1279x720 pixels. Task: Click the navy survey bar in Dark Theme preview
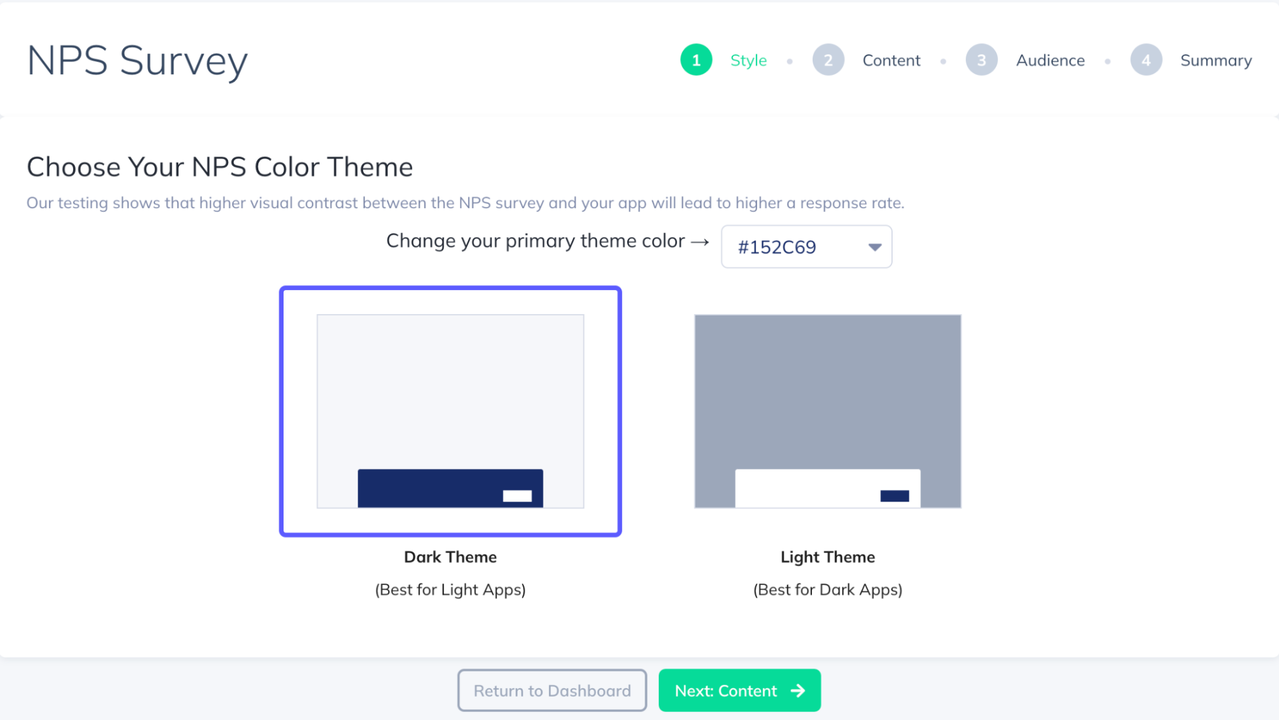point(450,488)
